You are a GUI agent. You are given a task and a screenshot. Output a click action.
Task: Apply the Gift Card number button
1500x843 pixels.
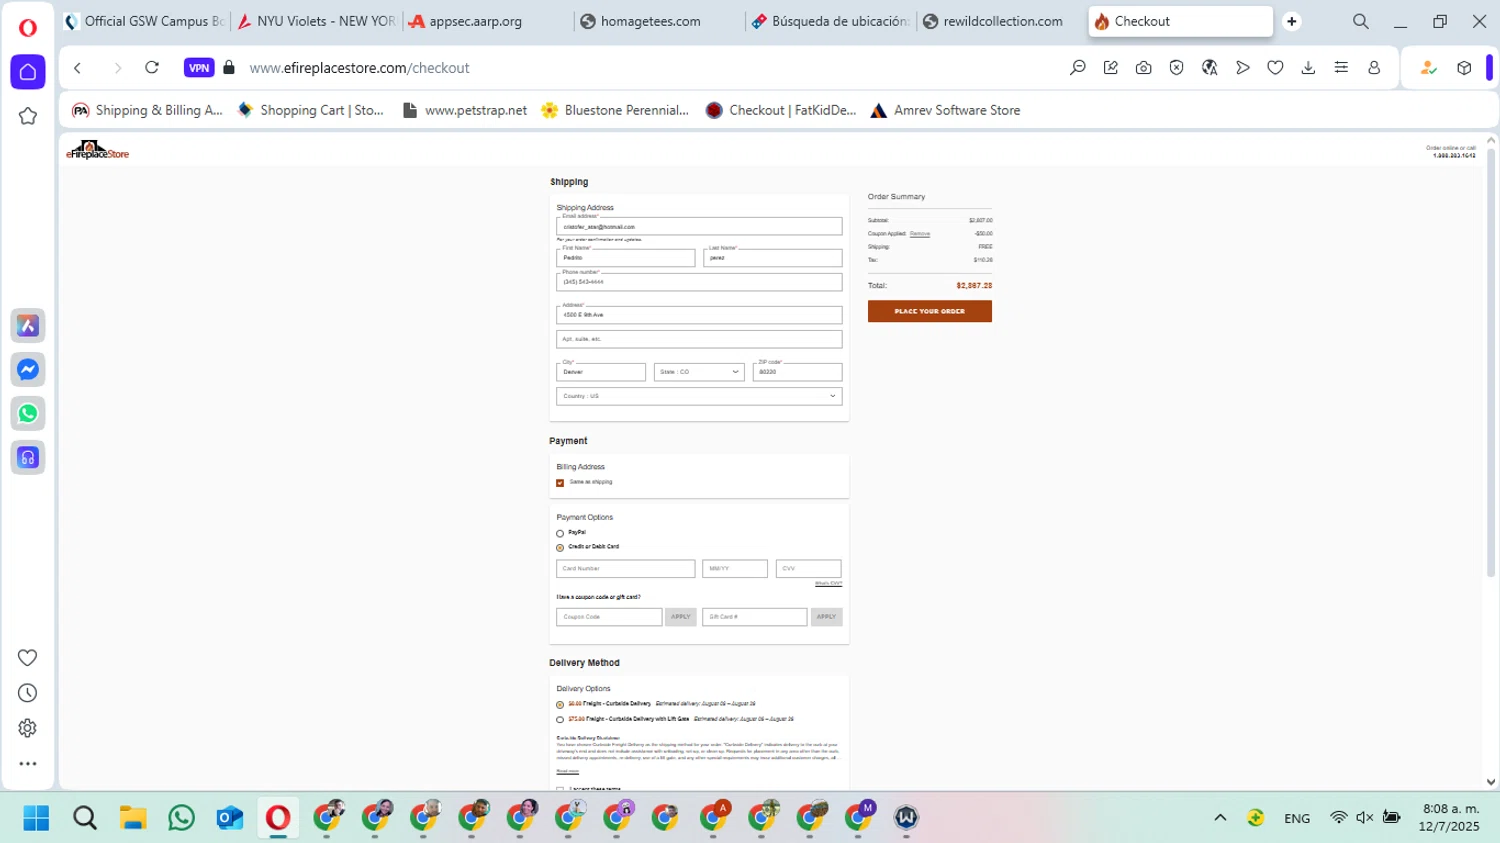click(x=827, y=617)
